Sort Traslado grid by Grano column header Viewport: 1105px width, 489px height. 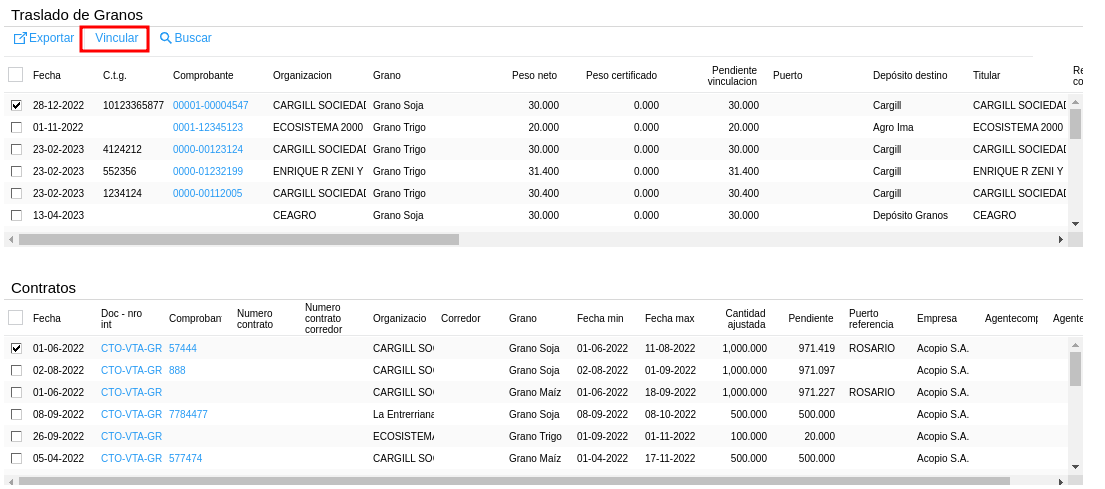(387, 75)
